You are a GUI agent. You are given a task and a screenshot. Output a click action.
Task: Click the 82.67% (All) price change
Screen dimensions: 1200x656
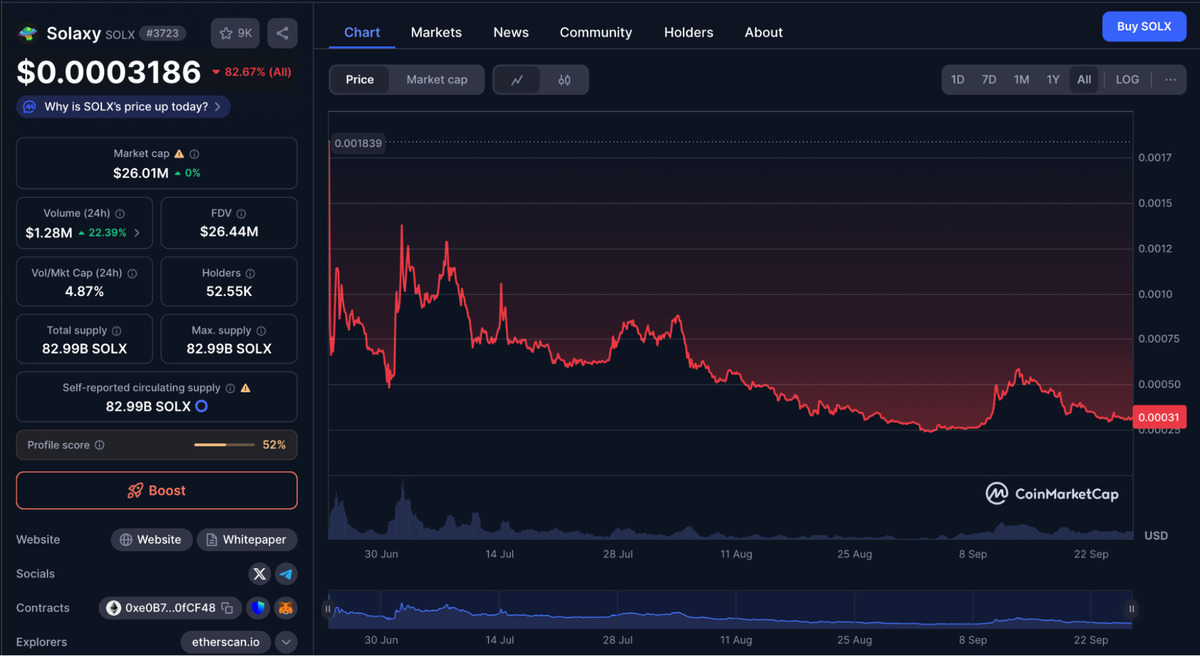(x=252, y=72)
